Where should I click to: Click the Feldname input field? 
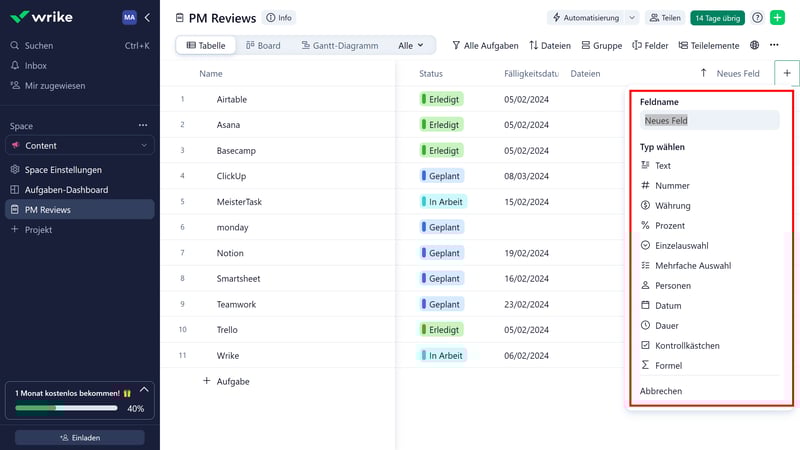pos(710,120)
